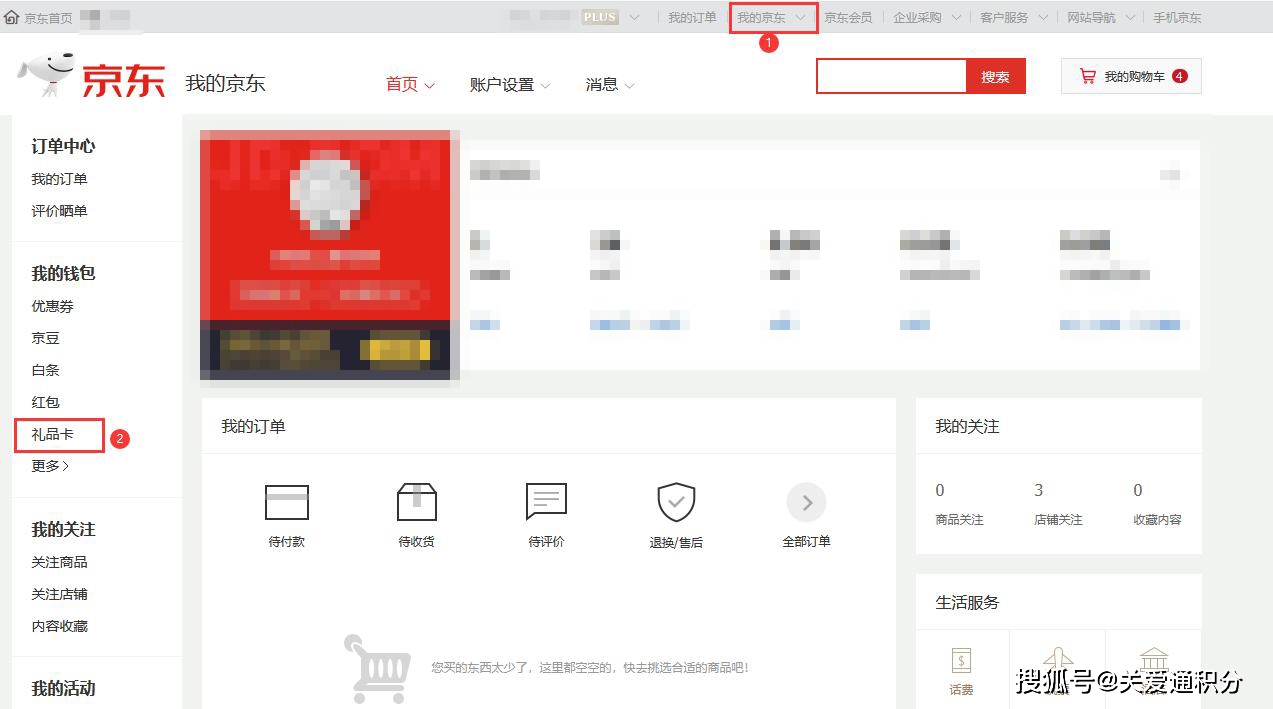The image size is (1273, 709).
Task: Open 我的订单 in the top bar
Action: coord(692,18)
